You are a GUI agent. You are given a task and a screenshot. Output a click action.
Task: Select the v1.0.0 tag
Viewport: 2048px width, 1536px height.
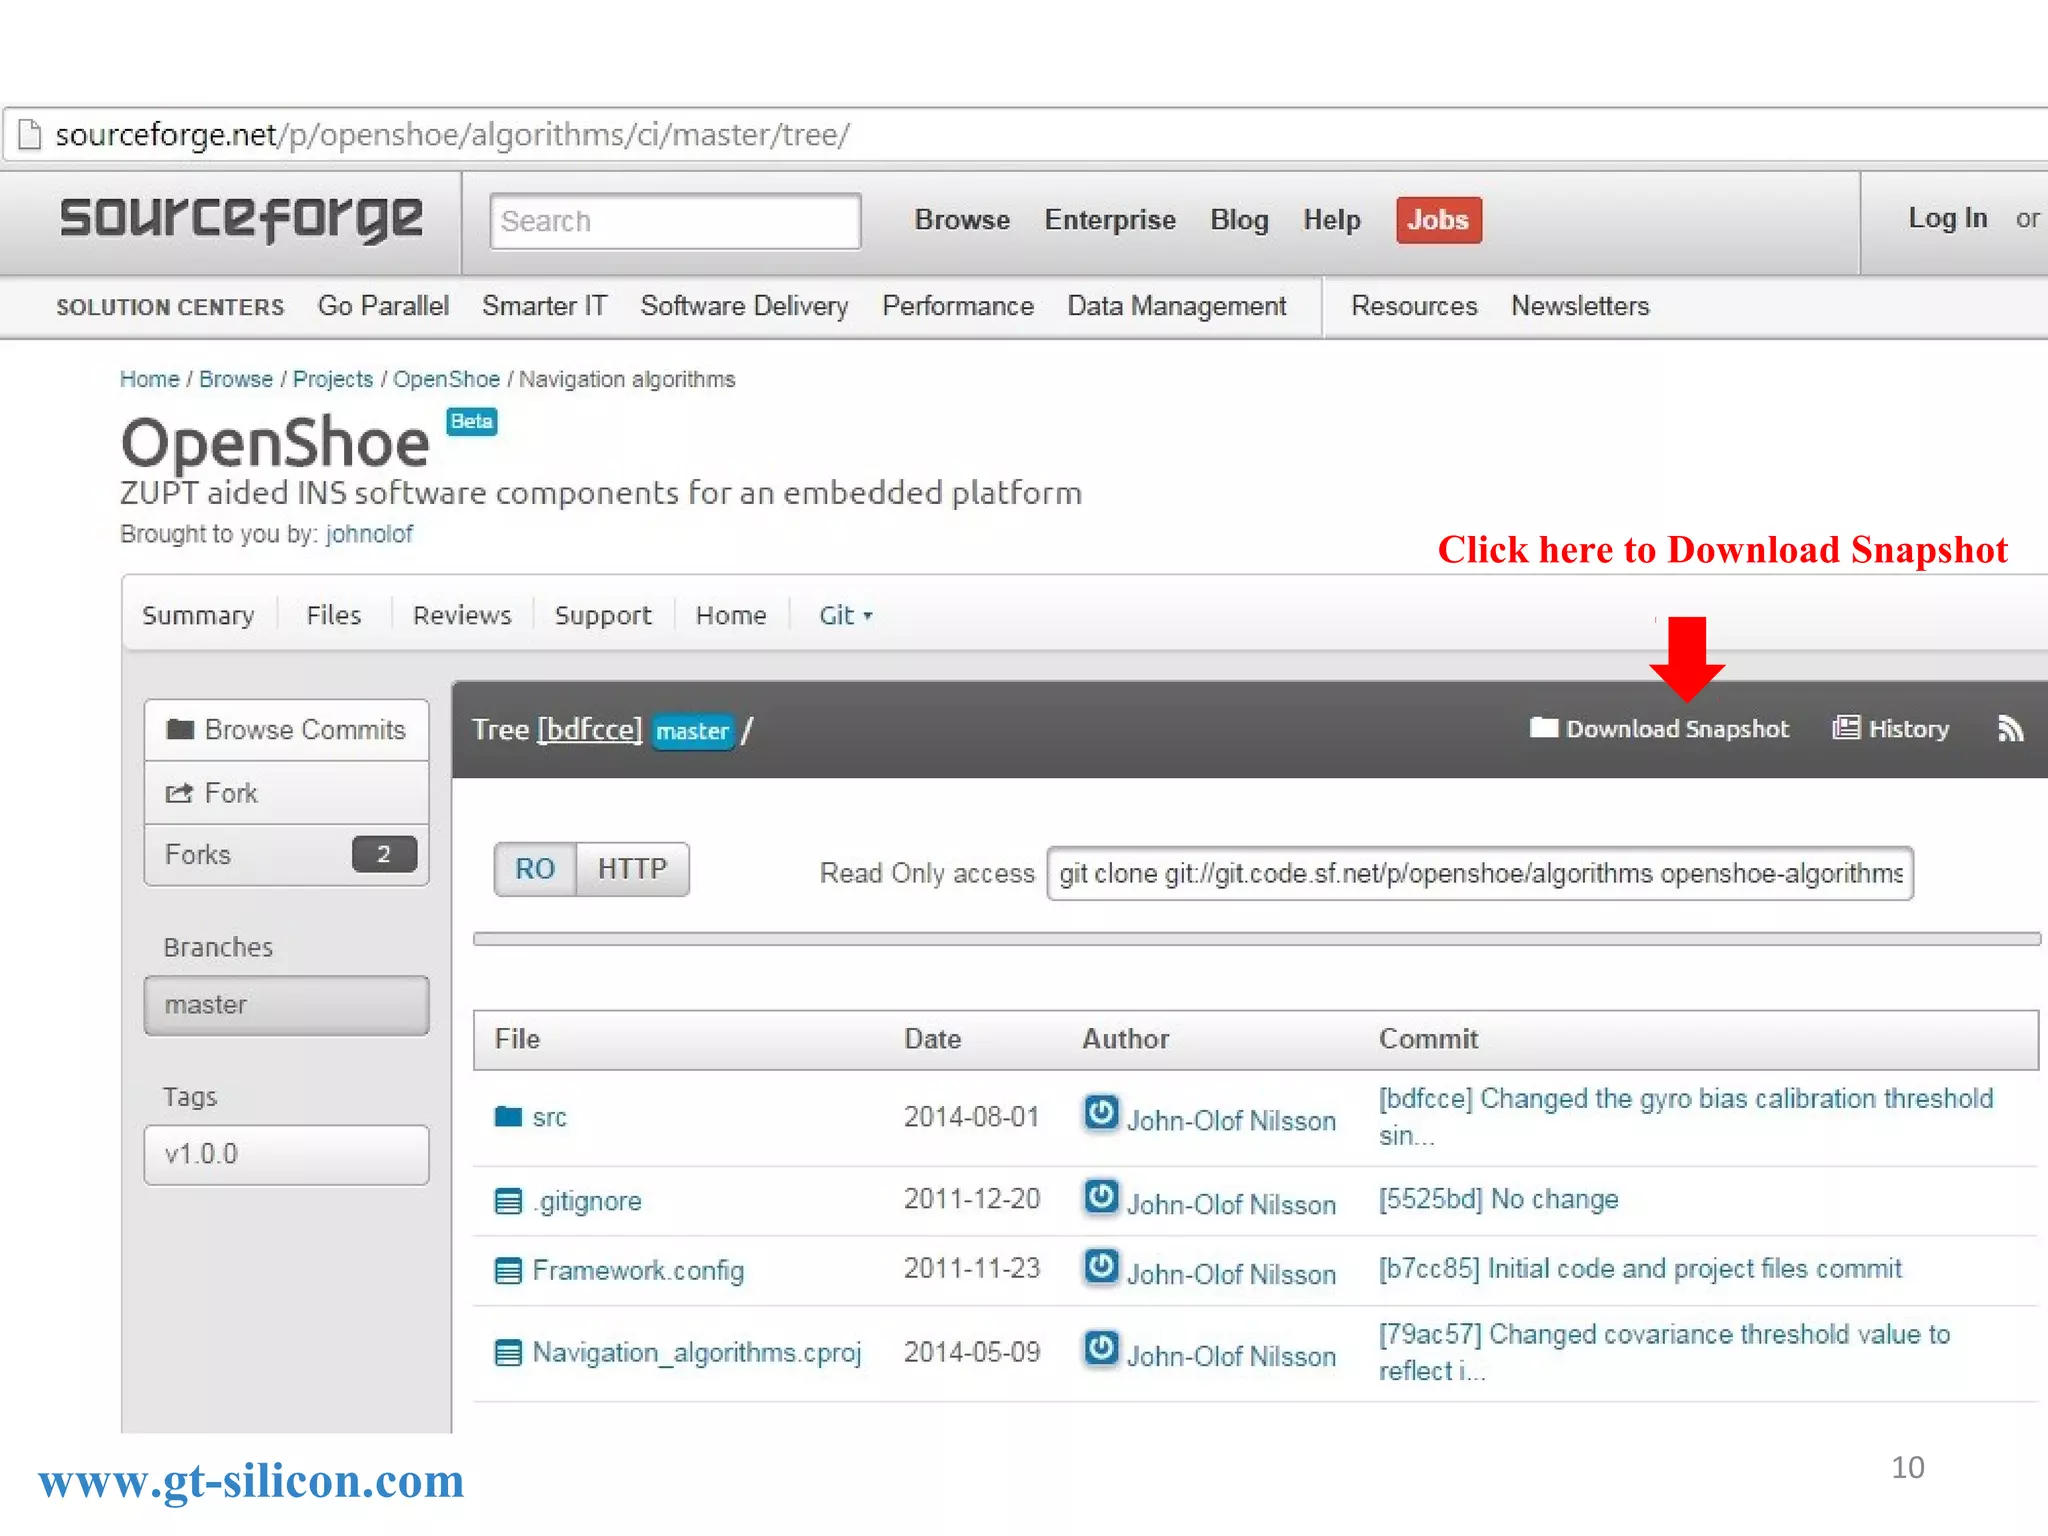pyautogui.click(x=286, y=1155)
